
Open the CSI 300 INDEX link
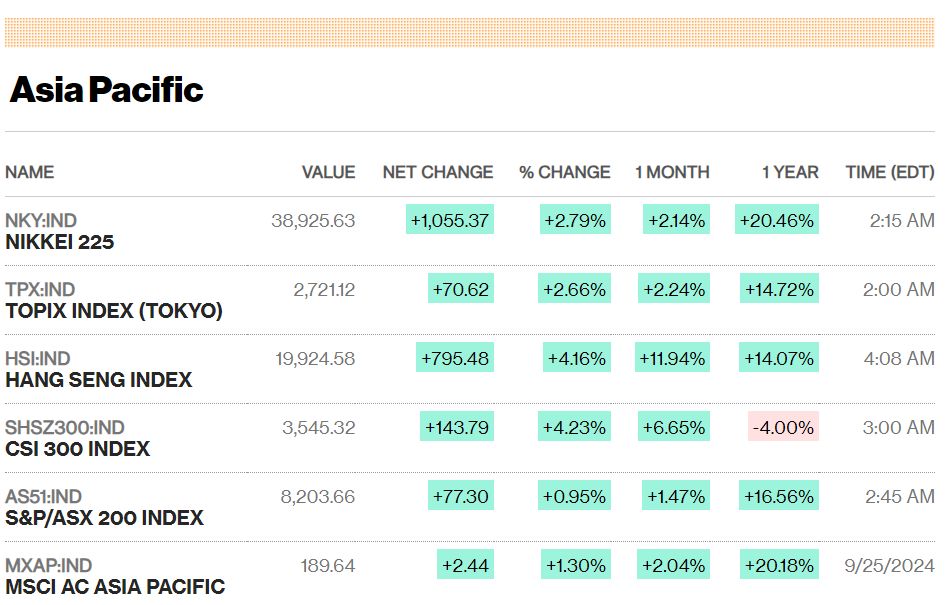point(77,449)
